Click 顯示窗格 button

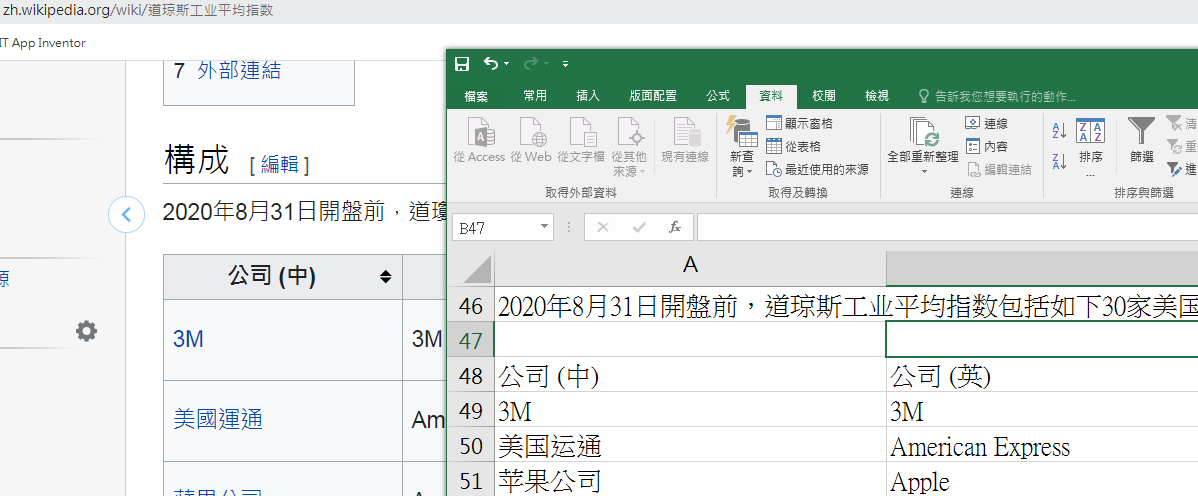click(798, 124)
